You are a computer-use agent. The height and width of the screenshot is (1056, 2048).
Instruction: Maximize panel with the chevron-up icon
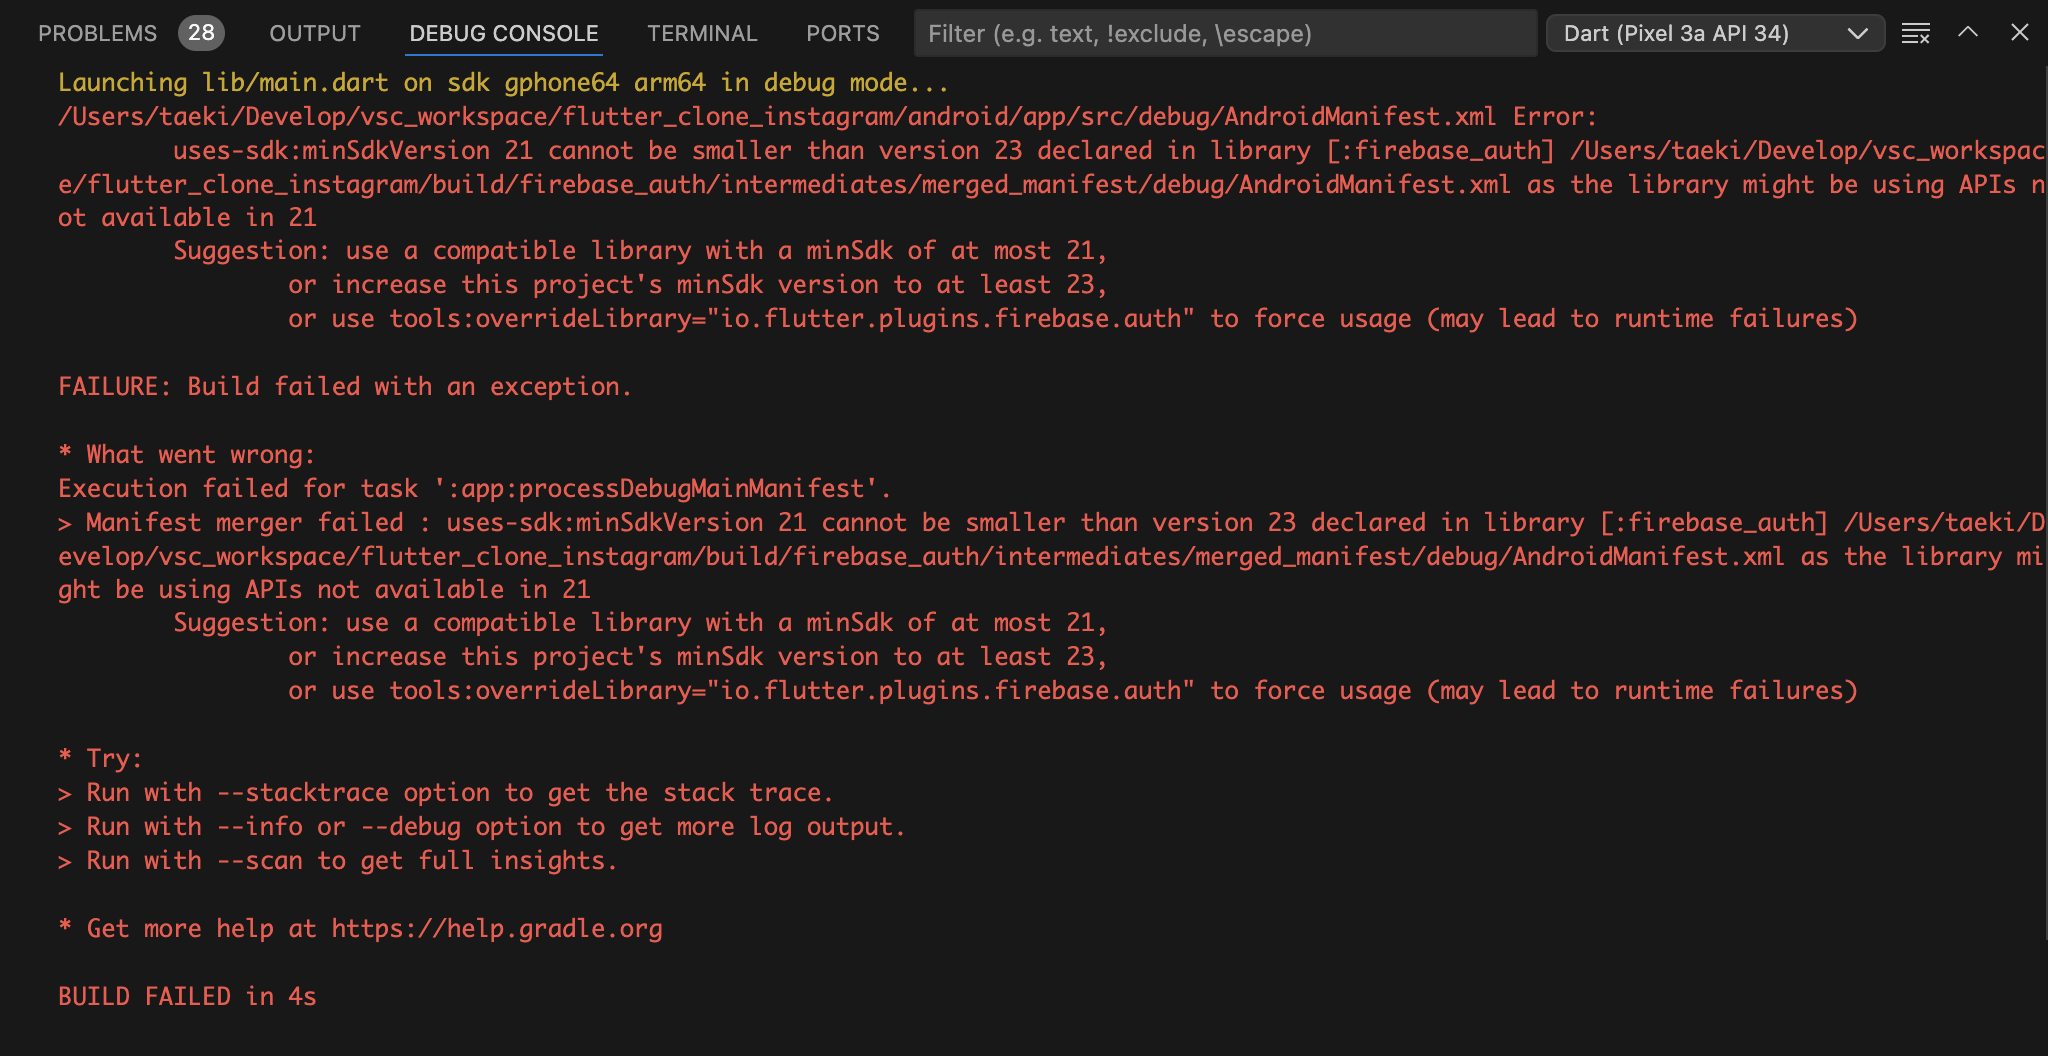click(1968, 32)
